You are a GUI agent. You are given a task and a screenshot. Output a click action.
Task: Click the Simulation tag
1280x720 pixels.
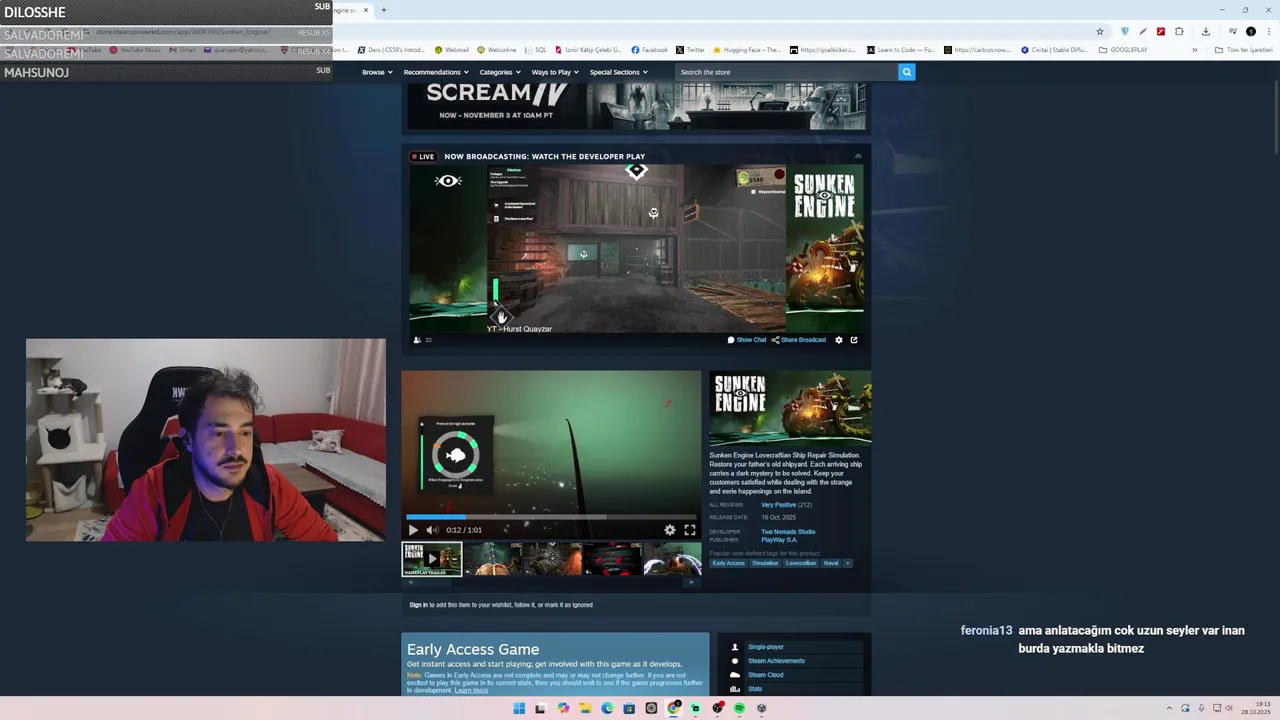pos(765,563)
